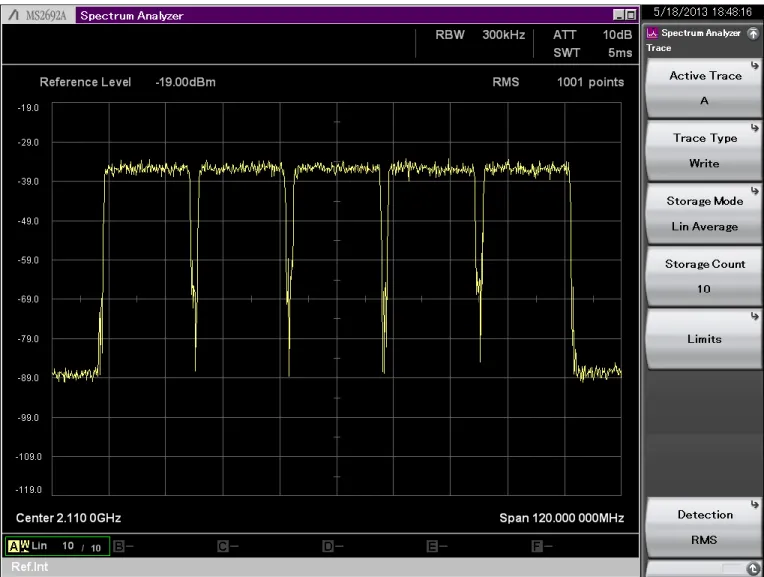764x577 pixels.
Task: Click the Ref.Int status text
Action: [x=30, y=567]
